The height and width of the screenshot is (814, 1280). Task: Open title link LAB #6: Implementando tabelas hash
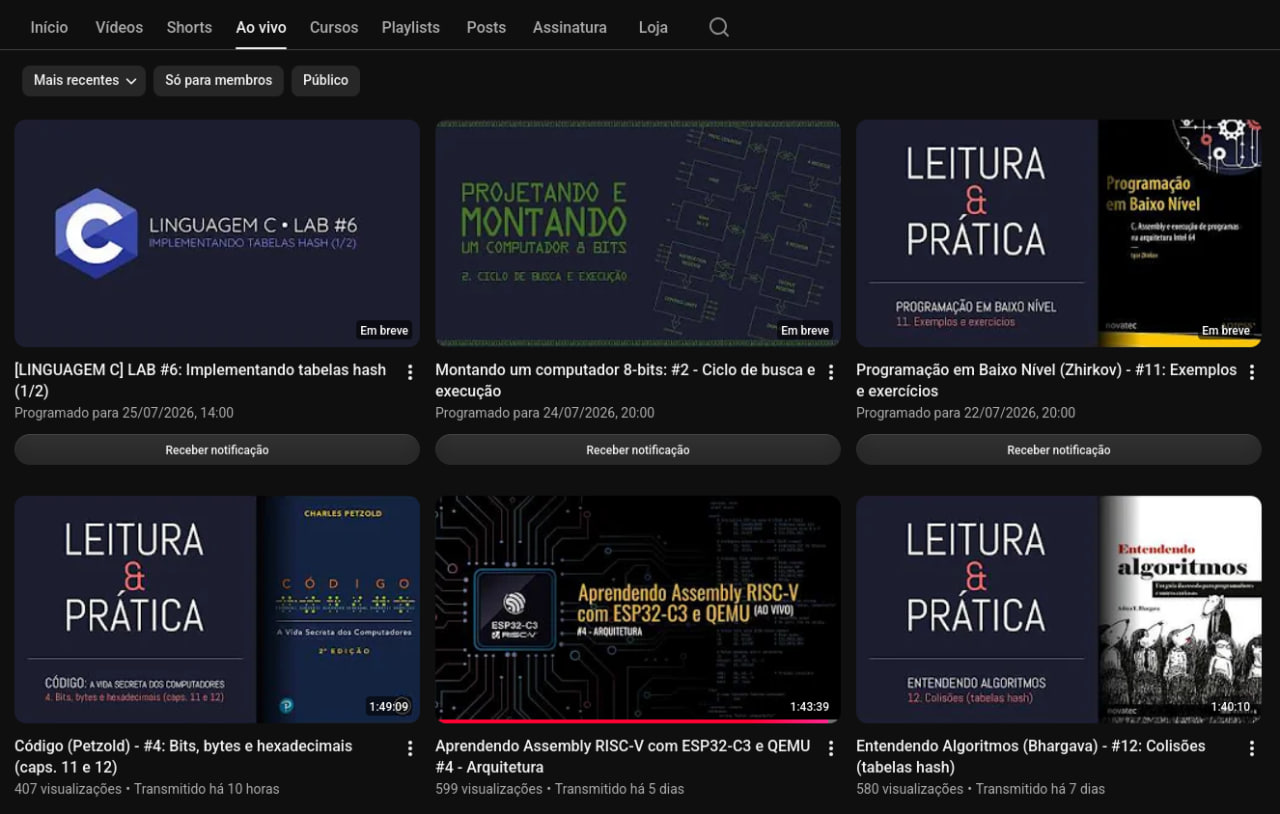(200, 380)
